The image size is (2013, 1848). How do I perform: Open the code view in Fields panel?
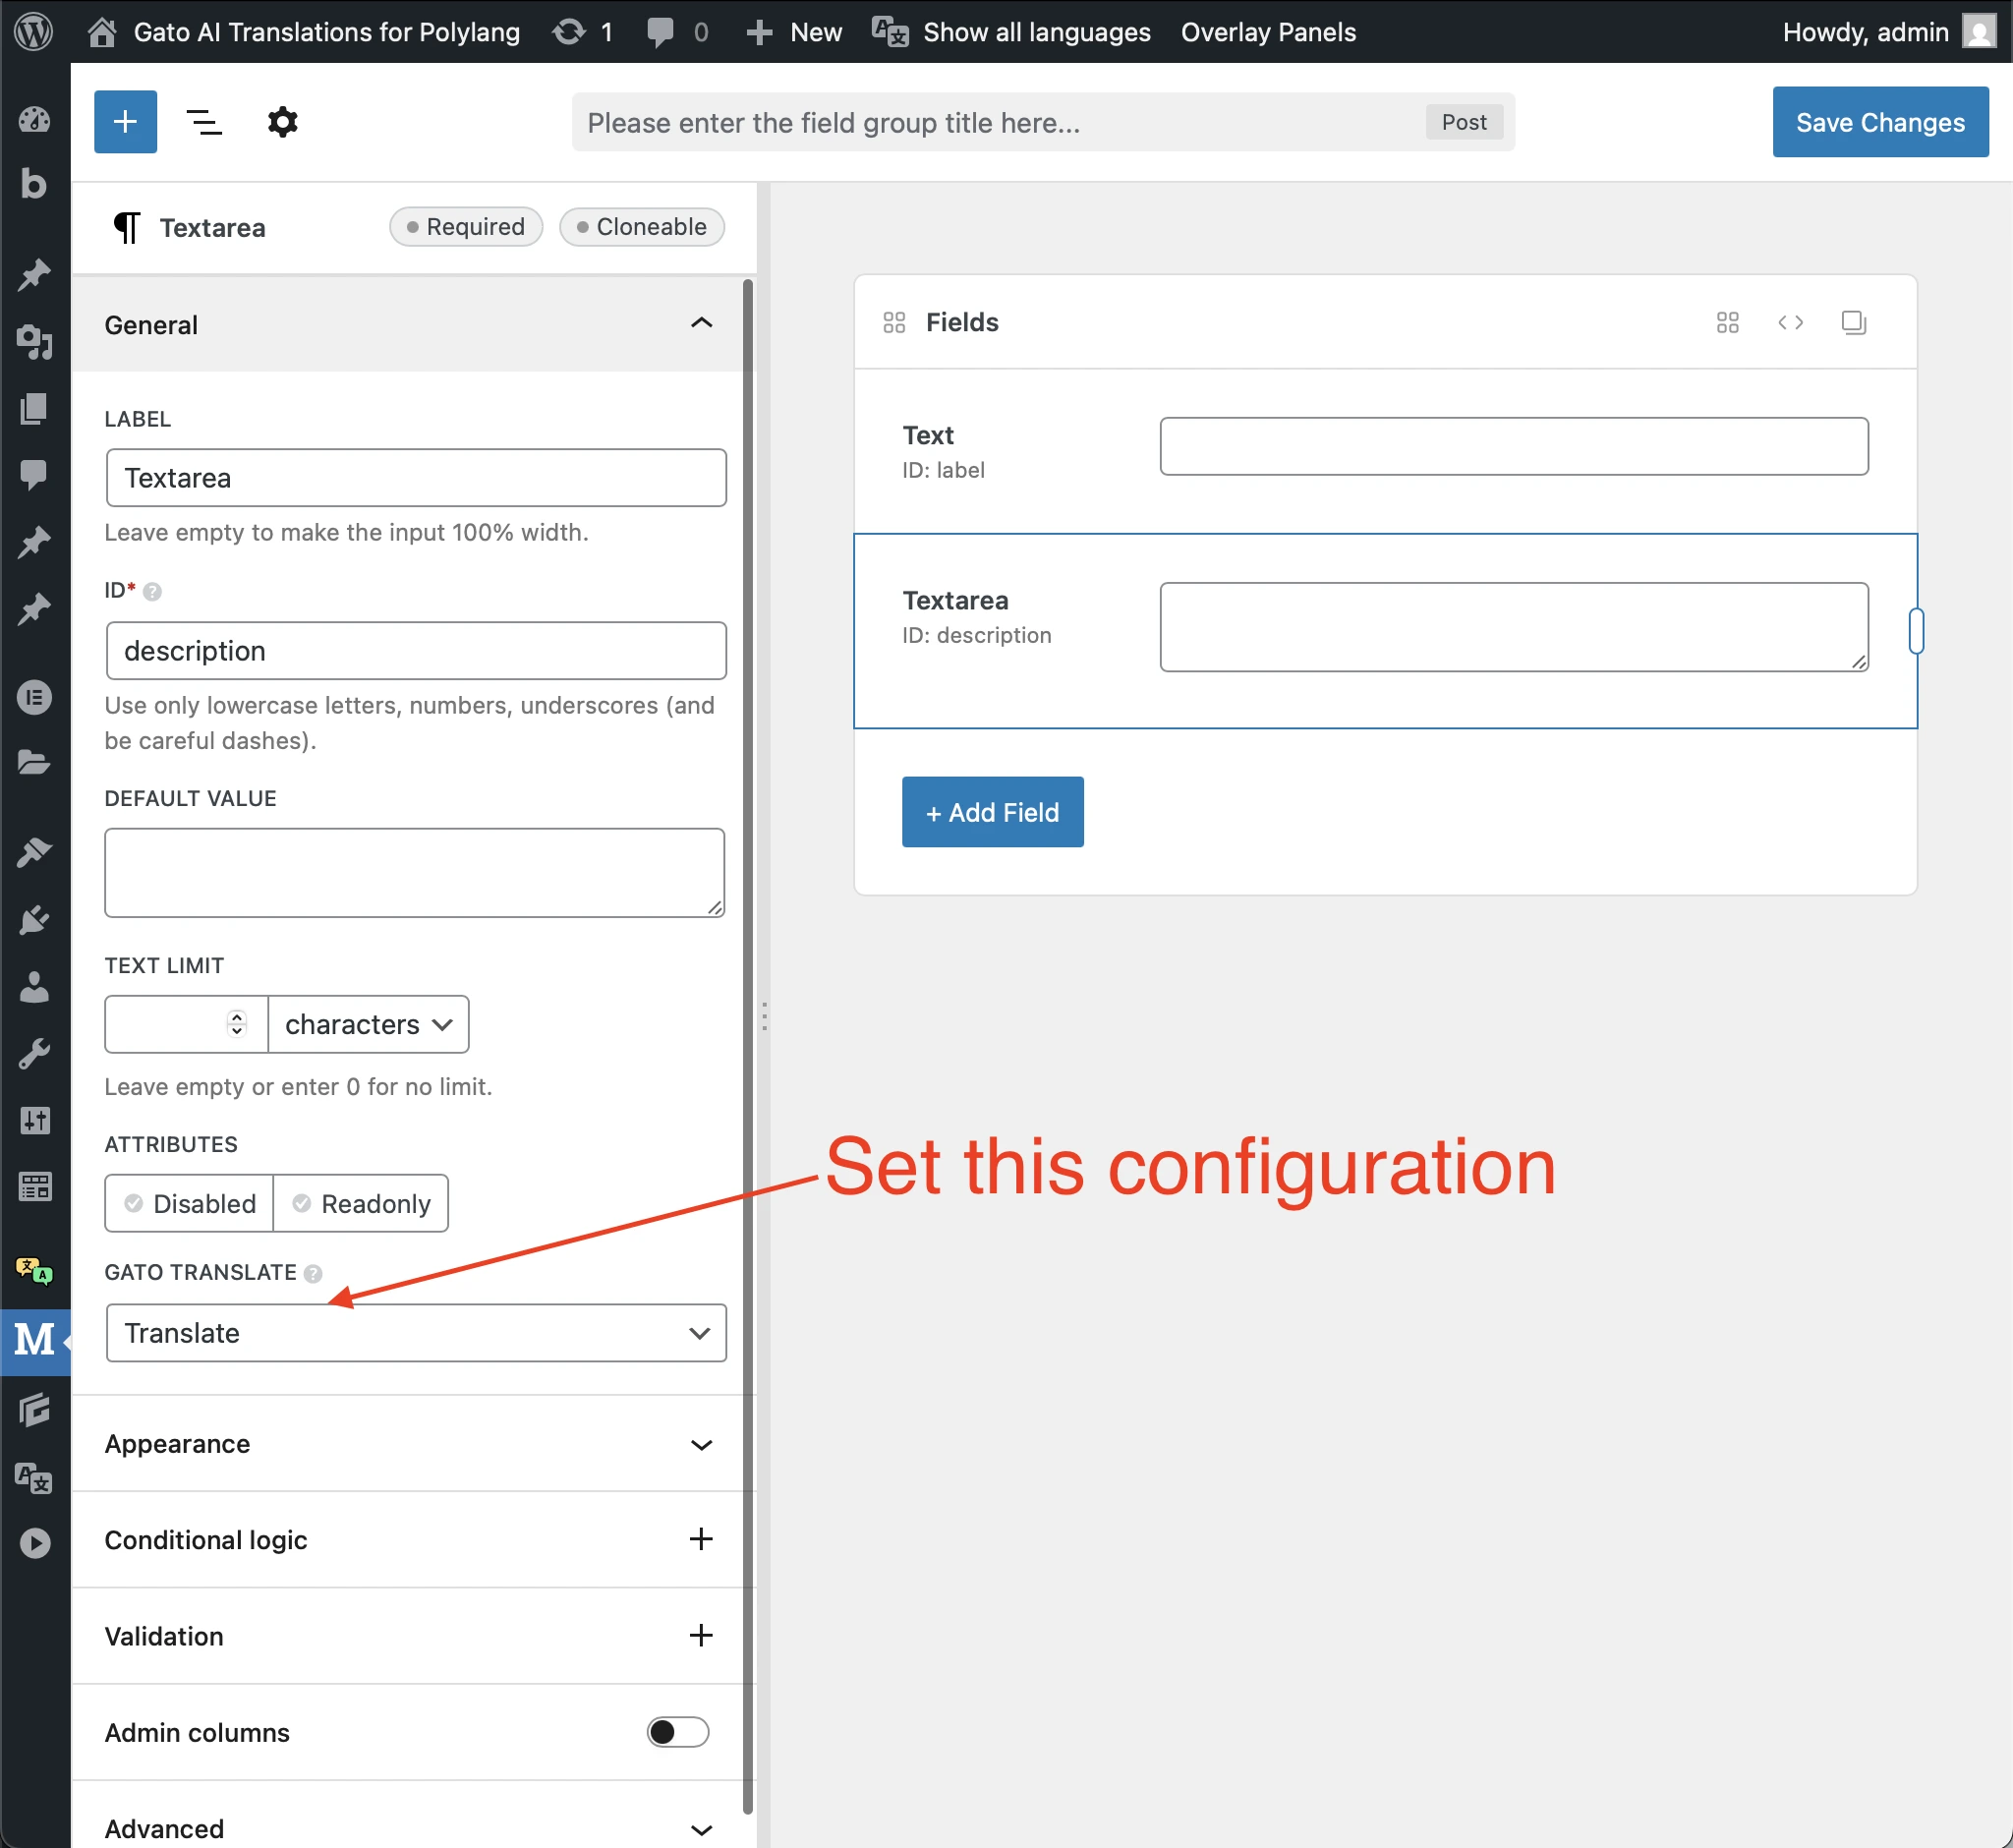(x=1790, y=322)
